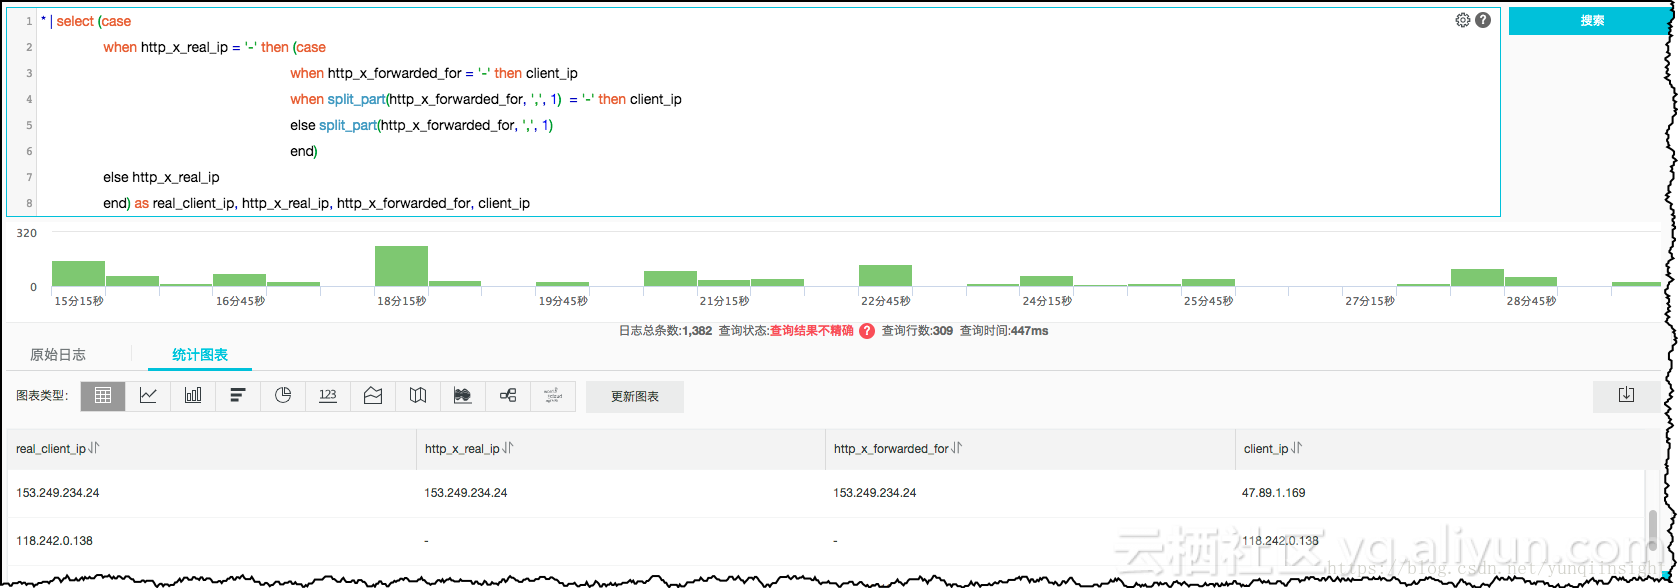Click http_x_forwarded_for cell 153.249.234.24
Screen dimensions: 1678x588
click(x=875, y=493)
